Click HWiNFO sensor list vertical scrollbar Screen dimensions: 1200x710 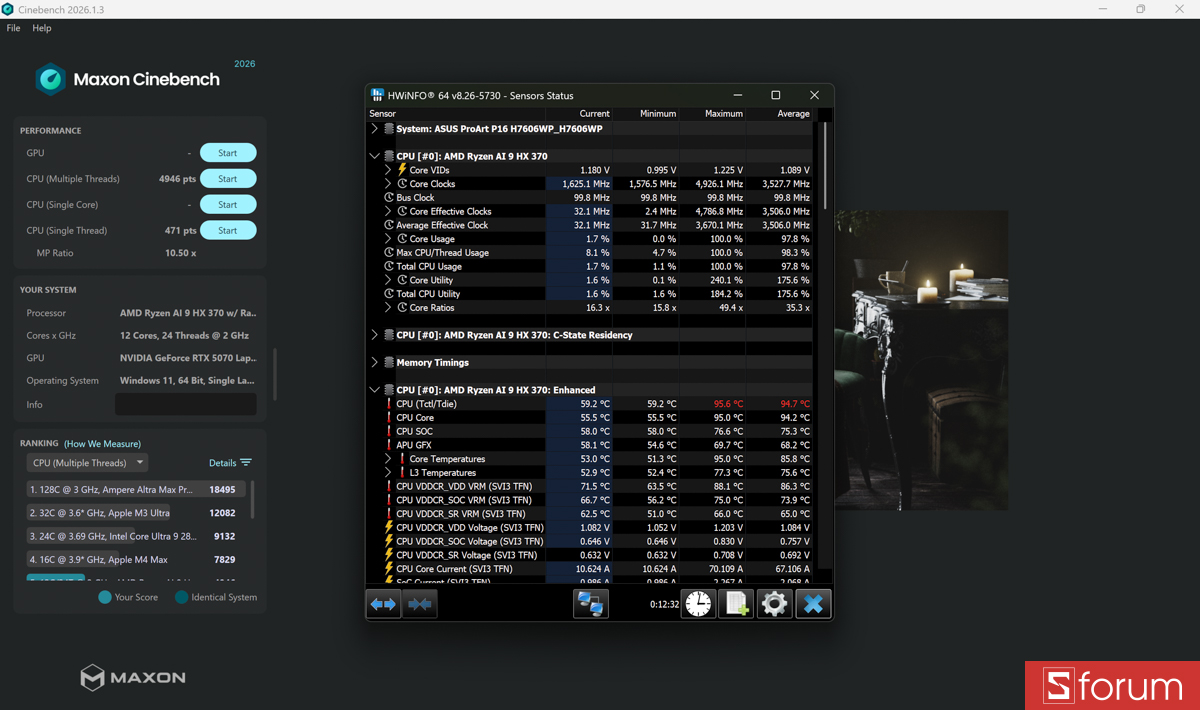coord(825,165)
